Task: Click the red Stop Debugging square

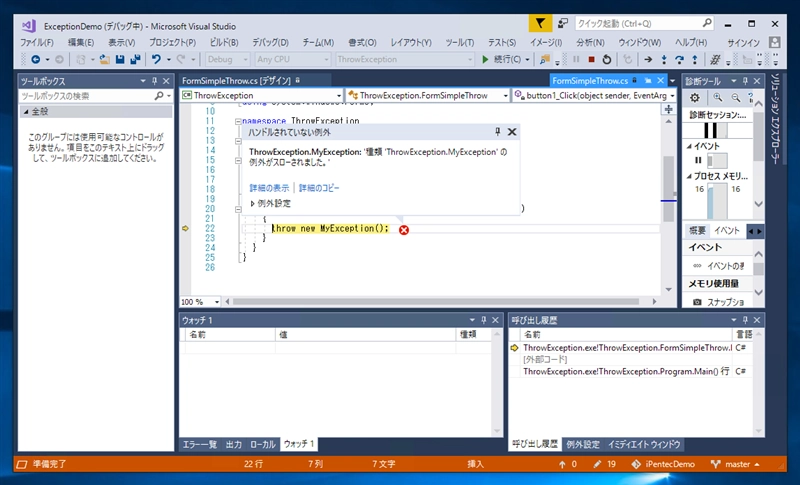Action: click(x=591, y=60)
